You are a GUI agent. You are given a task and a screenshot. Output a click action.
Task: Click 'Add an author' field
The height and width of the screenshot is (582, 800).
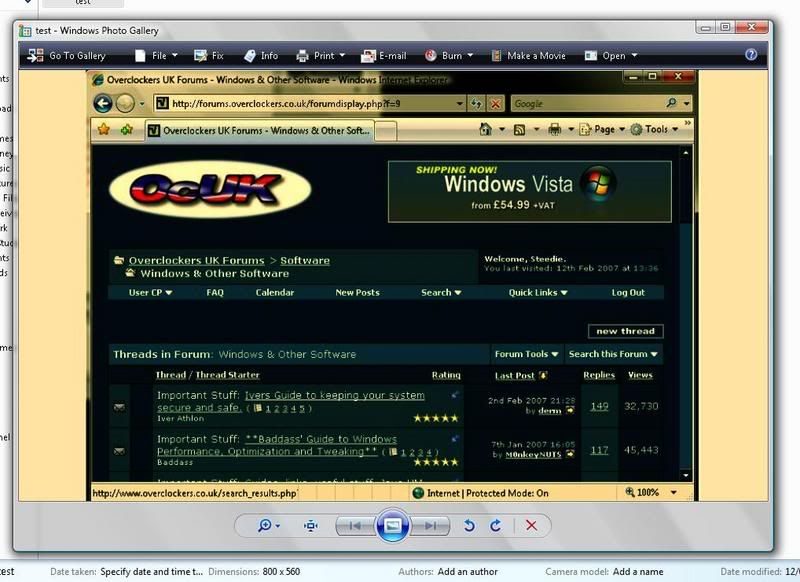(467, 572)
